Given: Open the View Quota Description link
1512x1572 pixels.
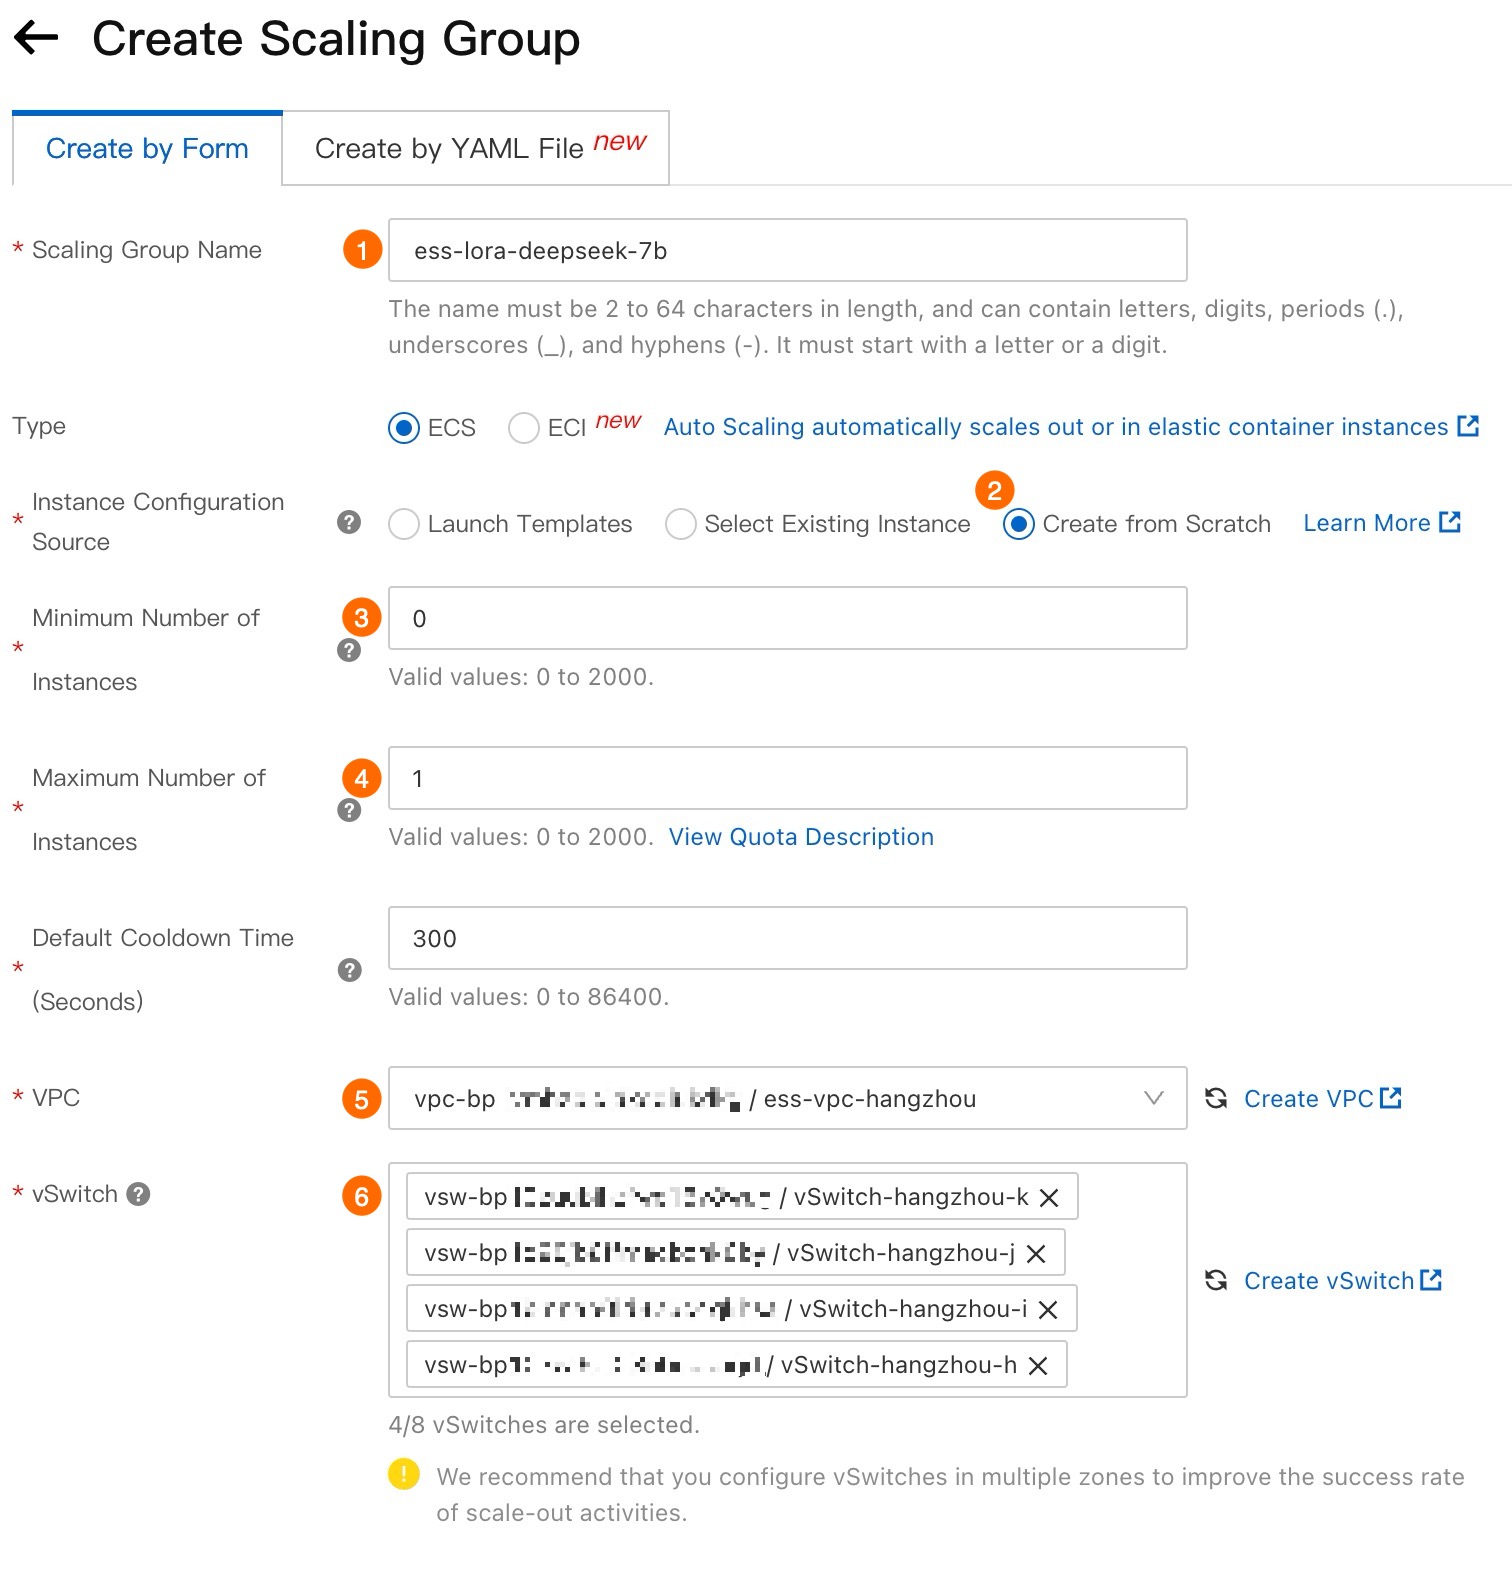Looking at the screenshot, I should point(801,837).
